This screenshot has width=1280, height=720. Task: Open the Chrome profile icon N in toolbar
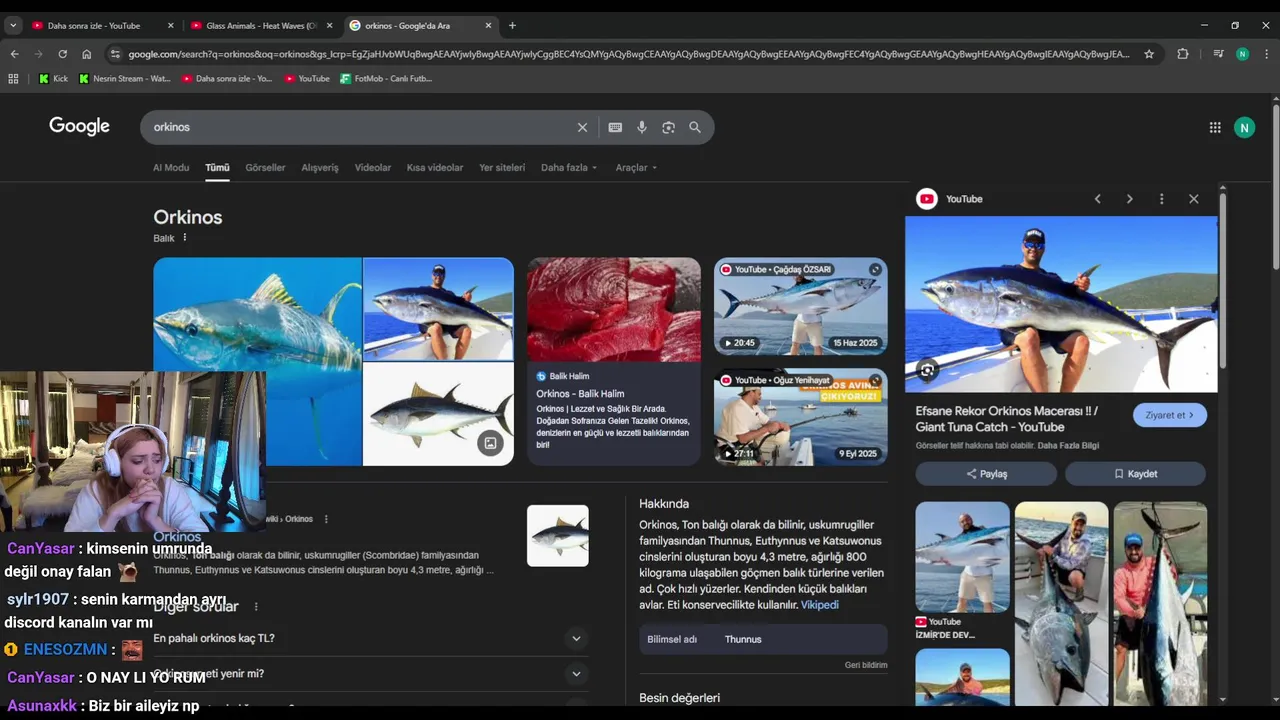1242,54
